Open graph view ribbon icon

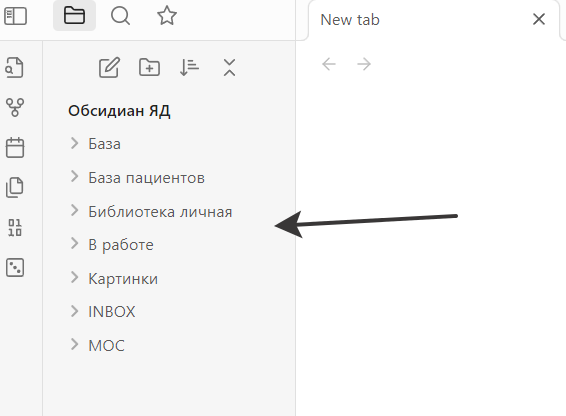[x=15, y=107]
